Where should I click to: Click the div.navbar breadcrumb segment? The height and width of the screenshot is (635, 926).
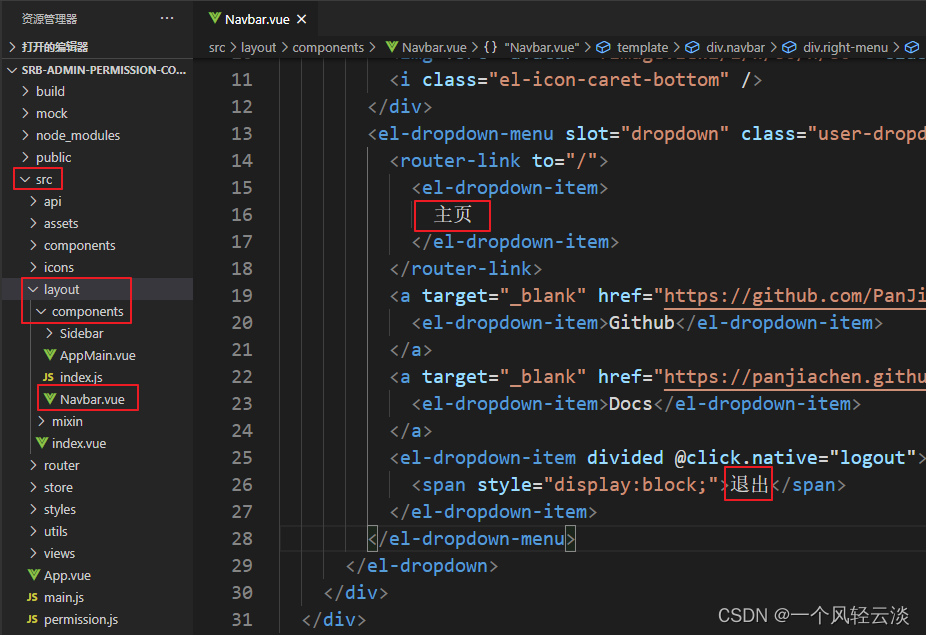tap(735, 47)
